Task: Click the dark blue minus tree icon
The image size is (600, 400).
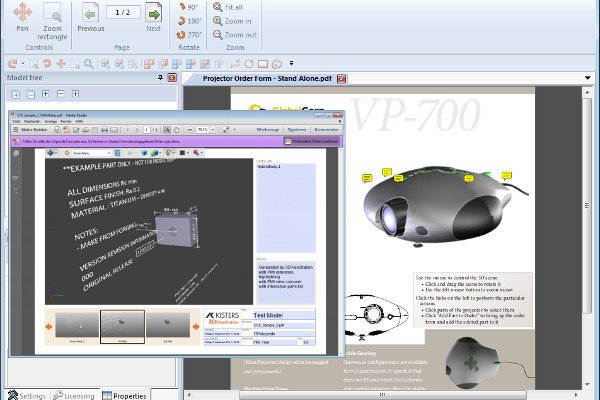Action: click(x=60, y=94)
